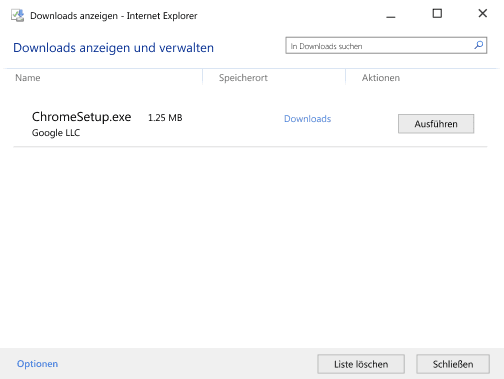Sort by the Speicherort column header
This screenshot has height=379, width=504.
click(243, 78)
